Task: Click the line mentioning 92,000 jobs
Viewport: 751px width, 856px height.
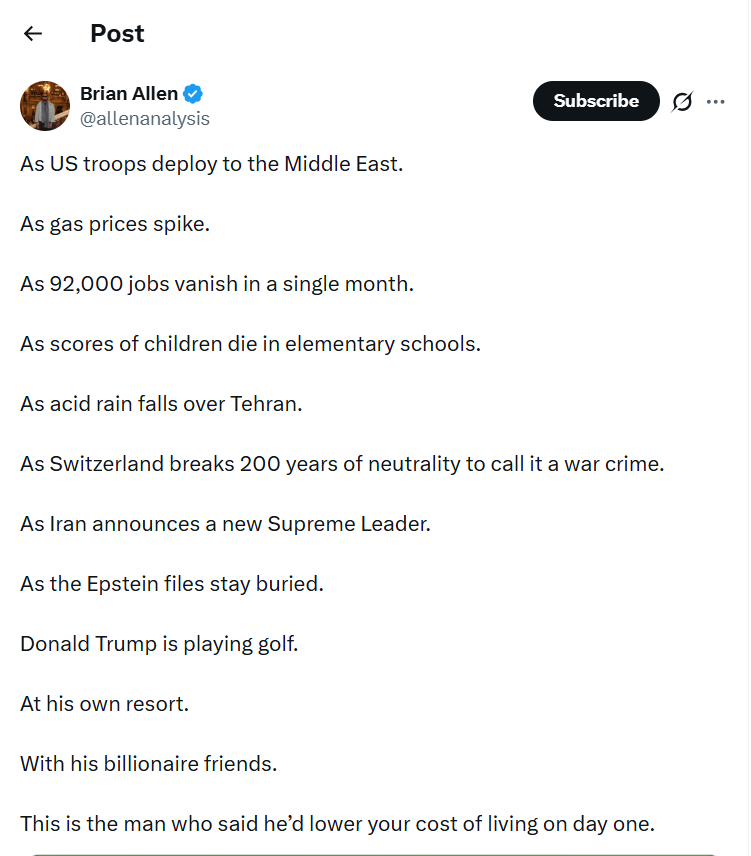Action: tap(216, 284)
